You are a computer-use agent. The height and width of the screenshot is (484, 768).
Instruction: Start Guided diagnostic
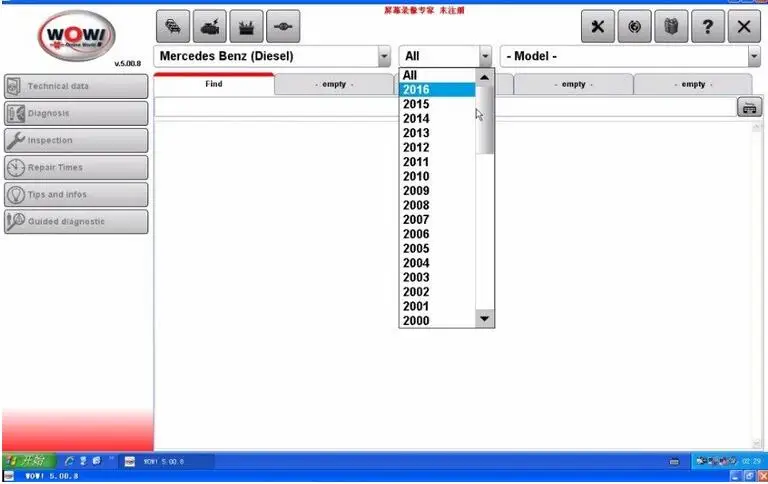[x=76, y=222]
